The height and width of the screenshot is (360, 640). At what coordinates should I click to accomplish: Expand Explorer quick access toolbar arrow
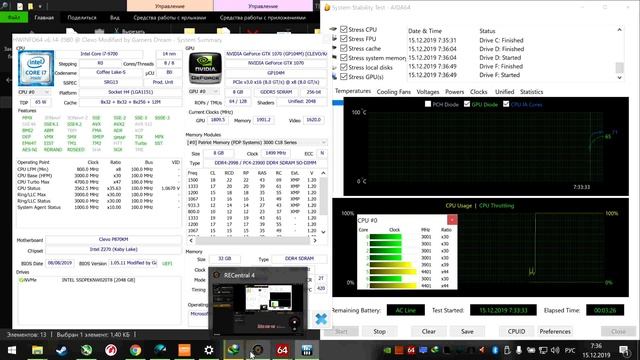pos(40,7)
